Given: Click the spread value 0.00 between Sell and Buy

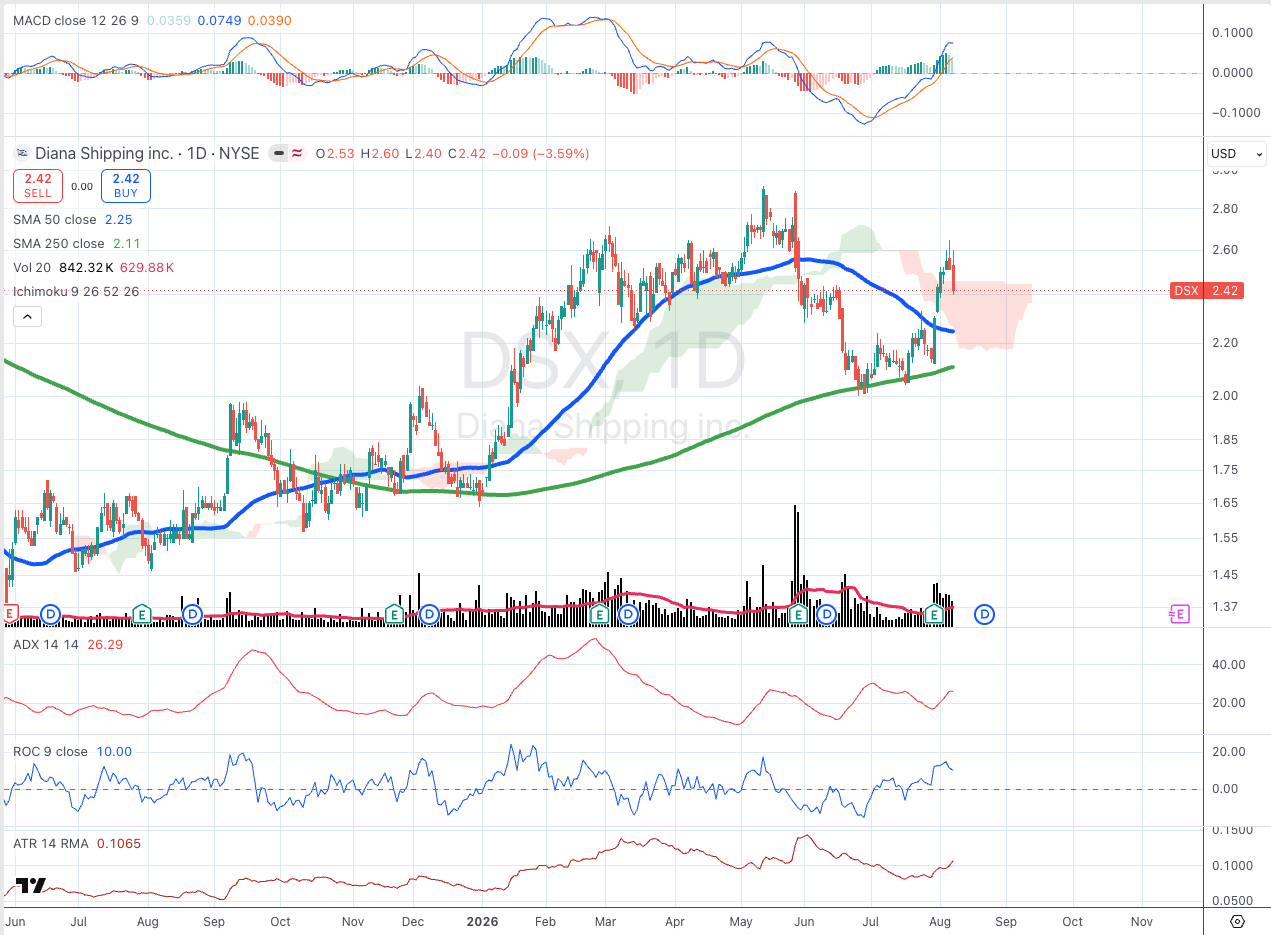Looking at the screenshot, I should tap(82, 186).
